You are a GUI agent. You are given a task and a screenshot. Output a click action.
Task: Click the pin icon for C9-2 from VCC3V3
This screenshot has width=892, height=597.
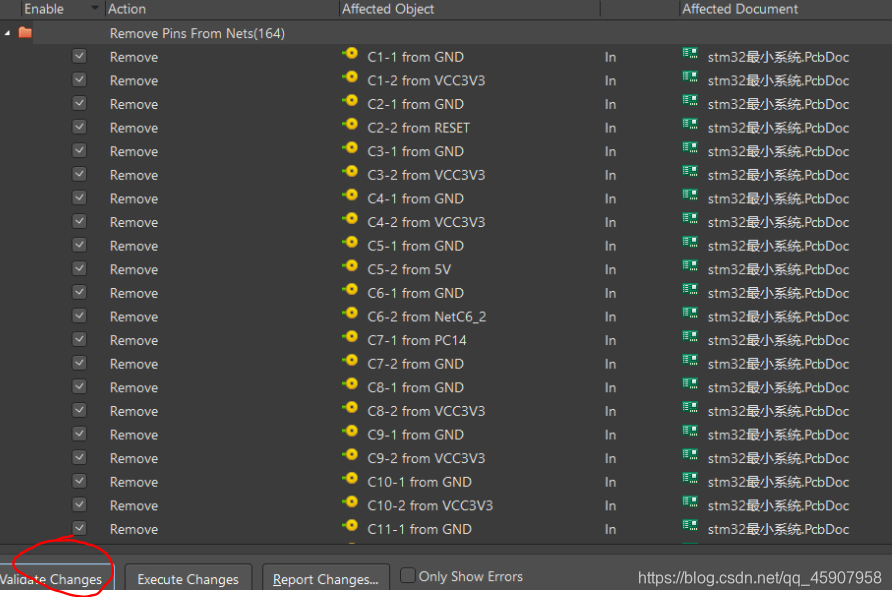tap(350, 455)
